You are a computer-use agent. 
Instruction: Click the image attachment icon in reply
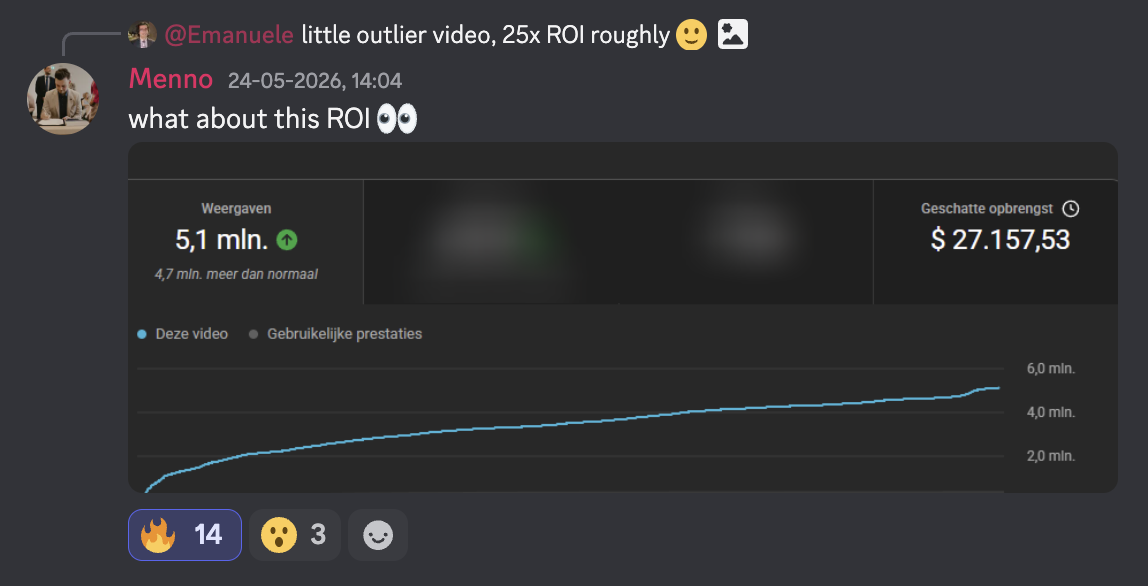[732, 34]
